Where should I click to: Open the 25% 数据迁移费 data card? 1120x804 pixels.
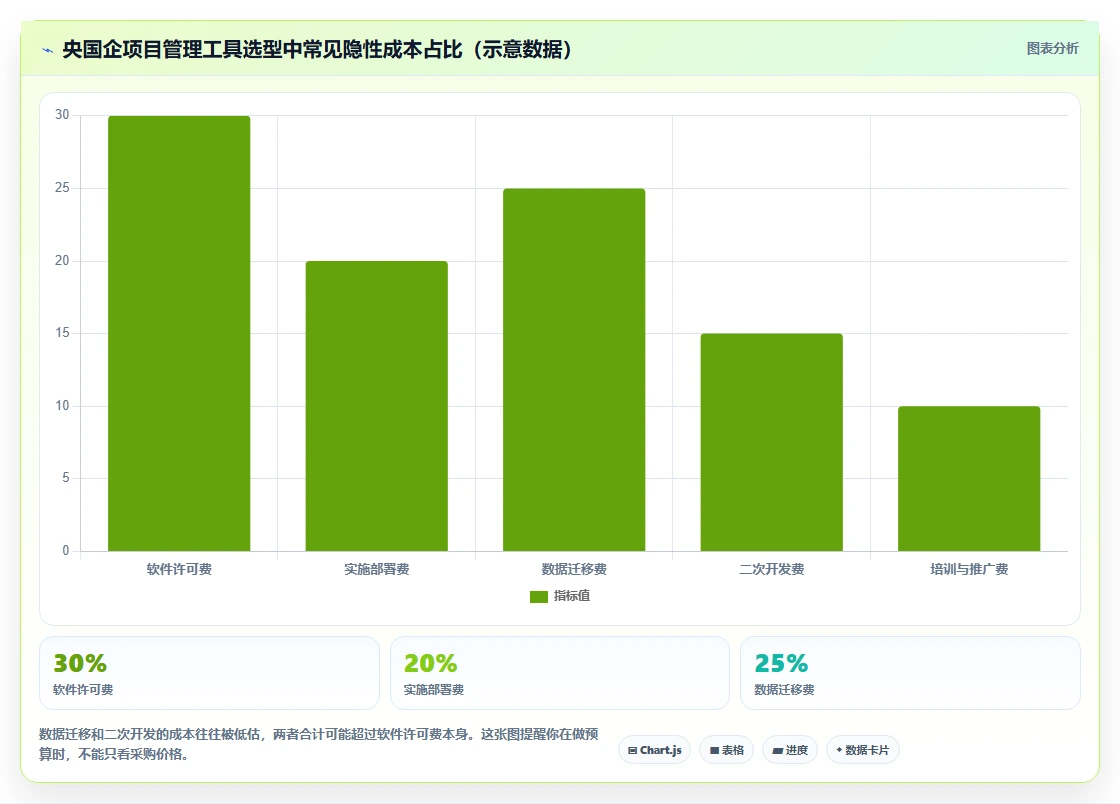pyautogui.click(x=910, y=673)
